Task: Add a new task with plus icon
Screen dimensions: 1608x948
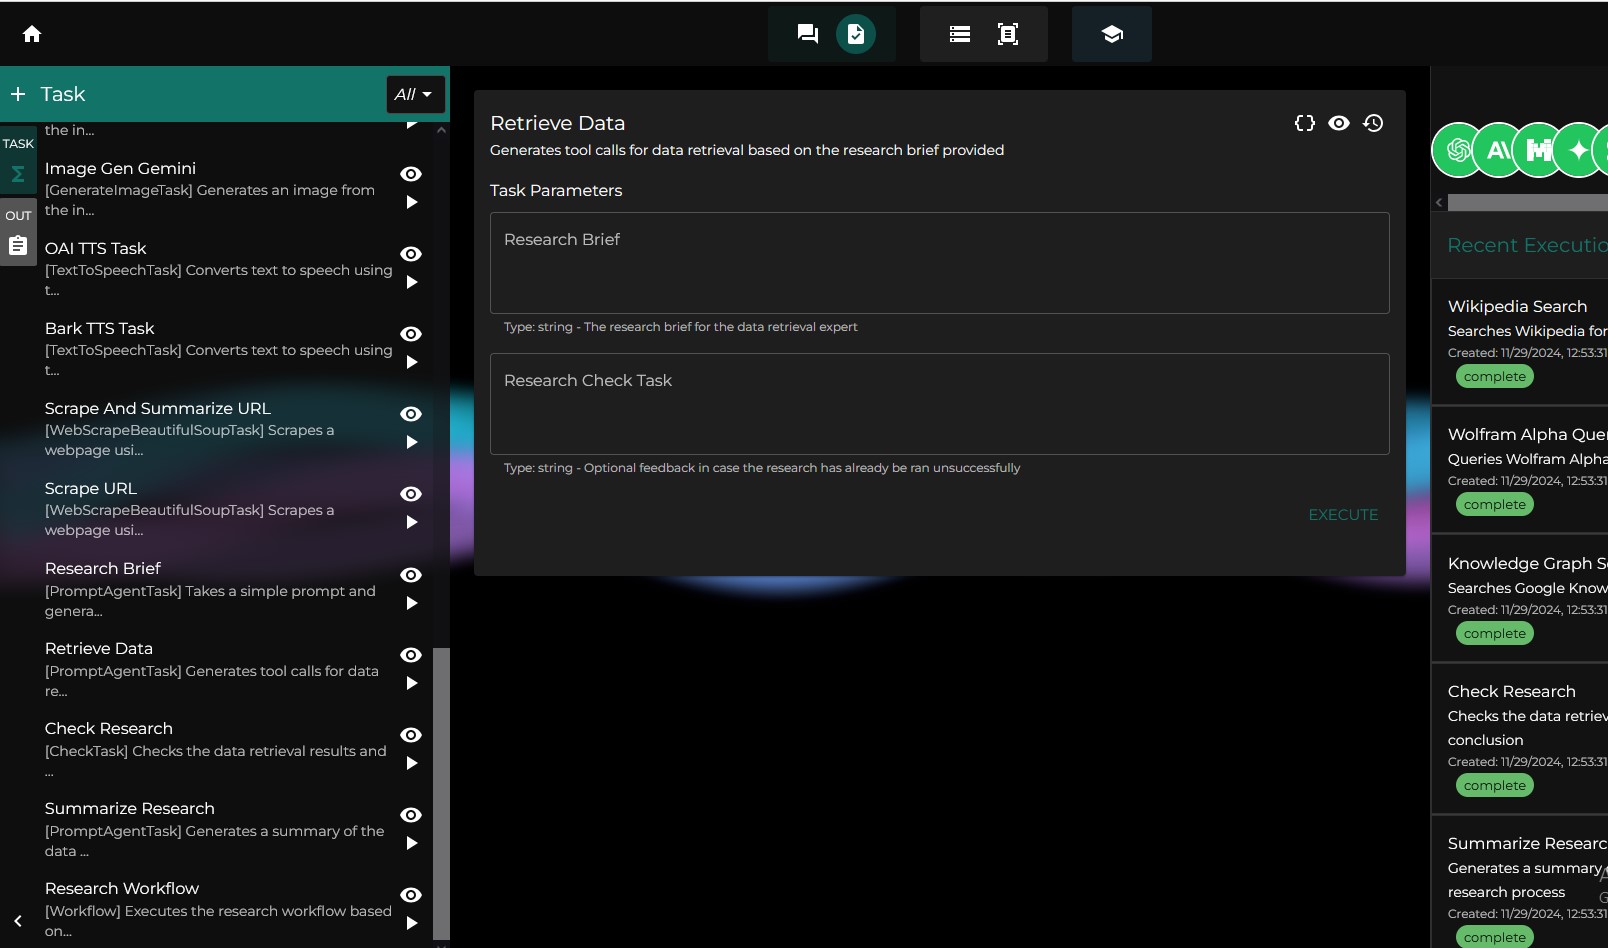Action: tap(18, 94)
